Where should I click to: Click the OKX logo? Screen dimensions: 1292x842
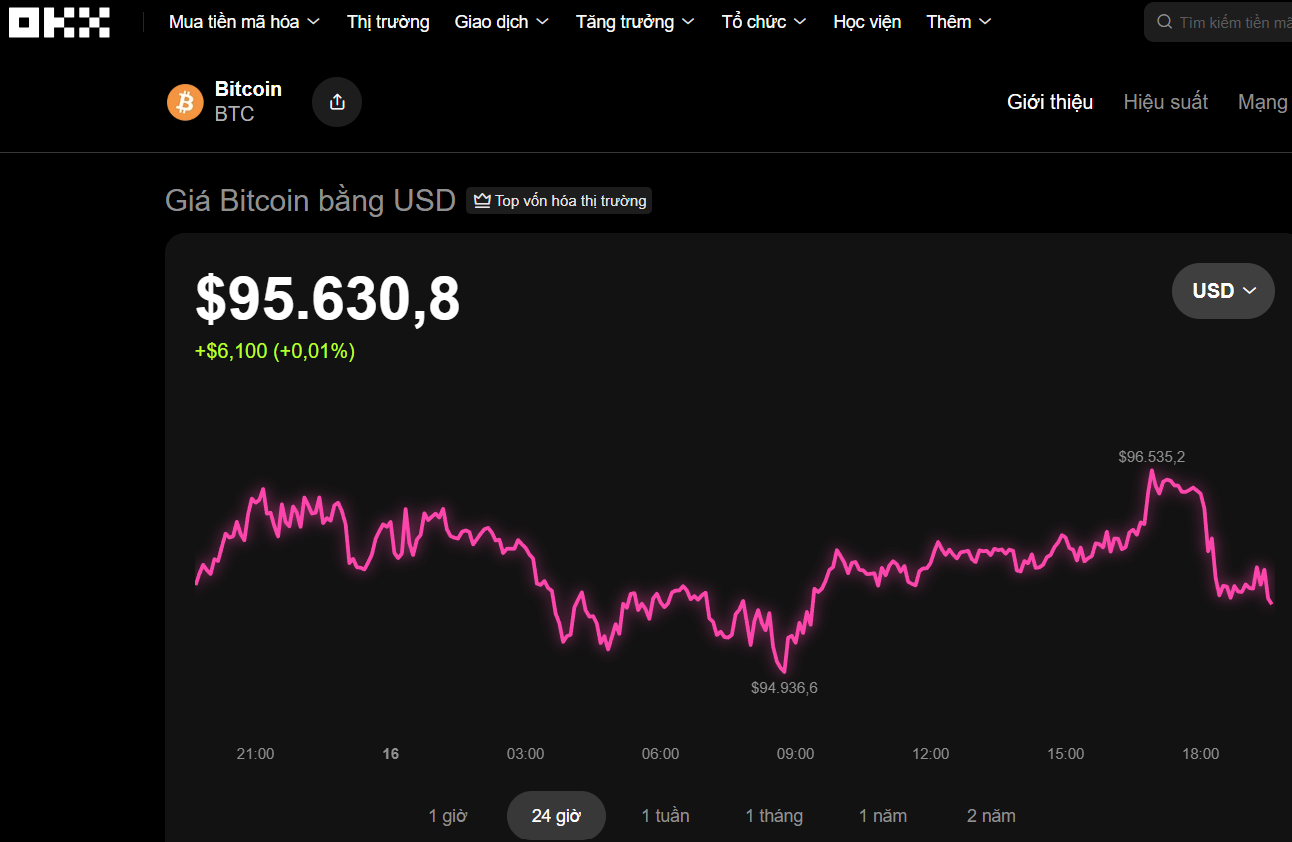point(59,22)
